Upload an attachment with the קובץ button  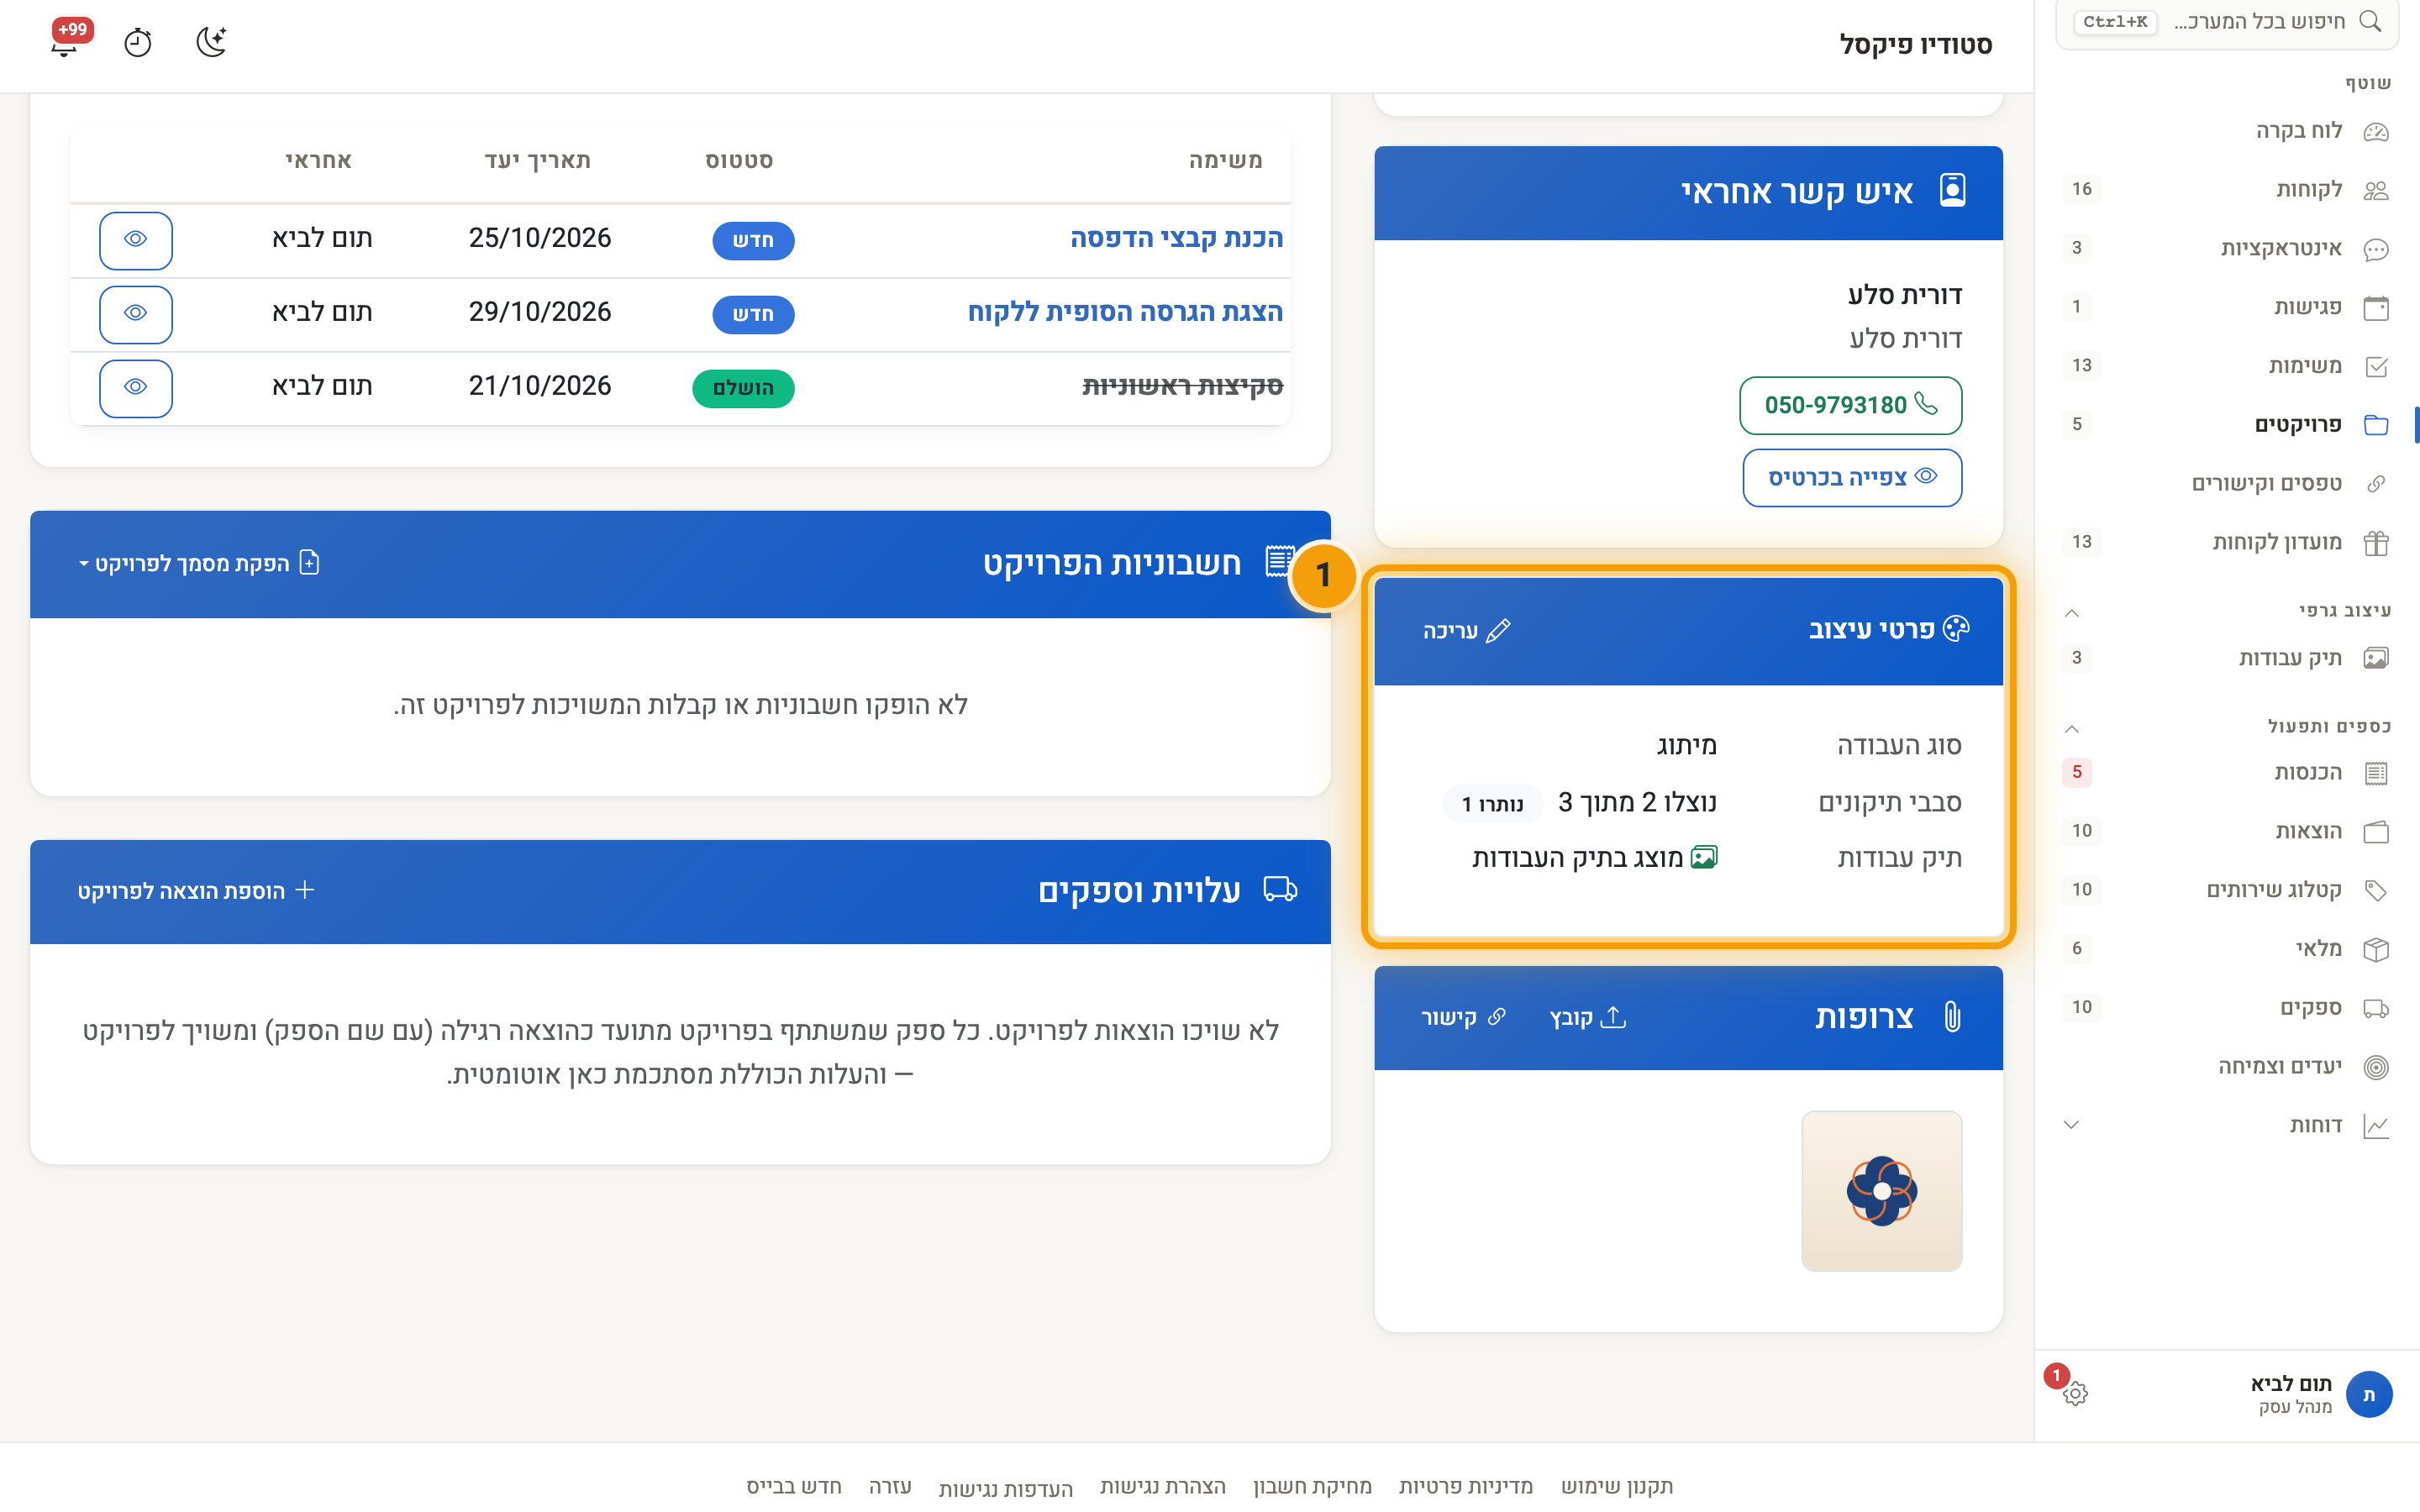(1588, 1017)
